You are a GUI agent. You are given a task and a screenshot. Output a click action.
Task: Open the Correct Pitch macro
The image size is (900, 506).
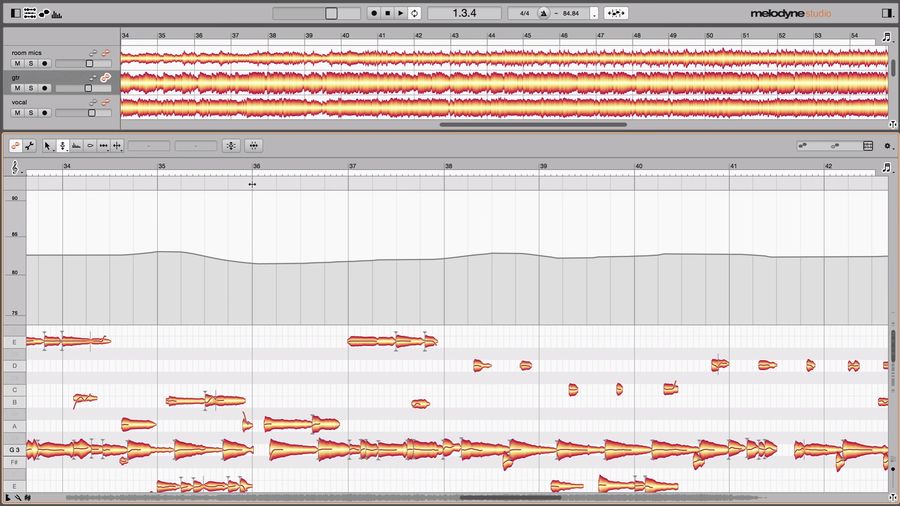click(231, 146)
